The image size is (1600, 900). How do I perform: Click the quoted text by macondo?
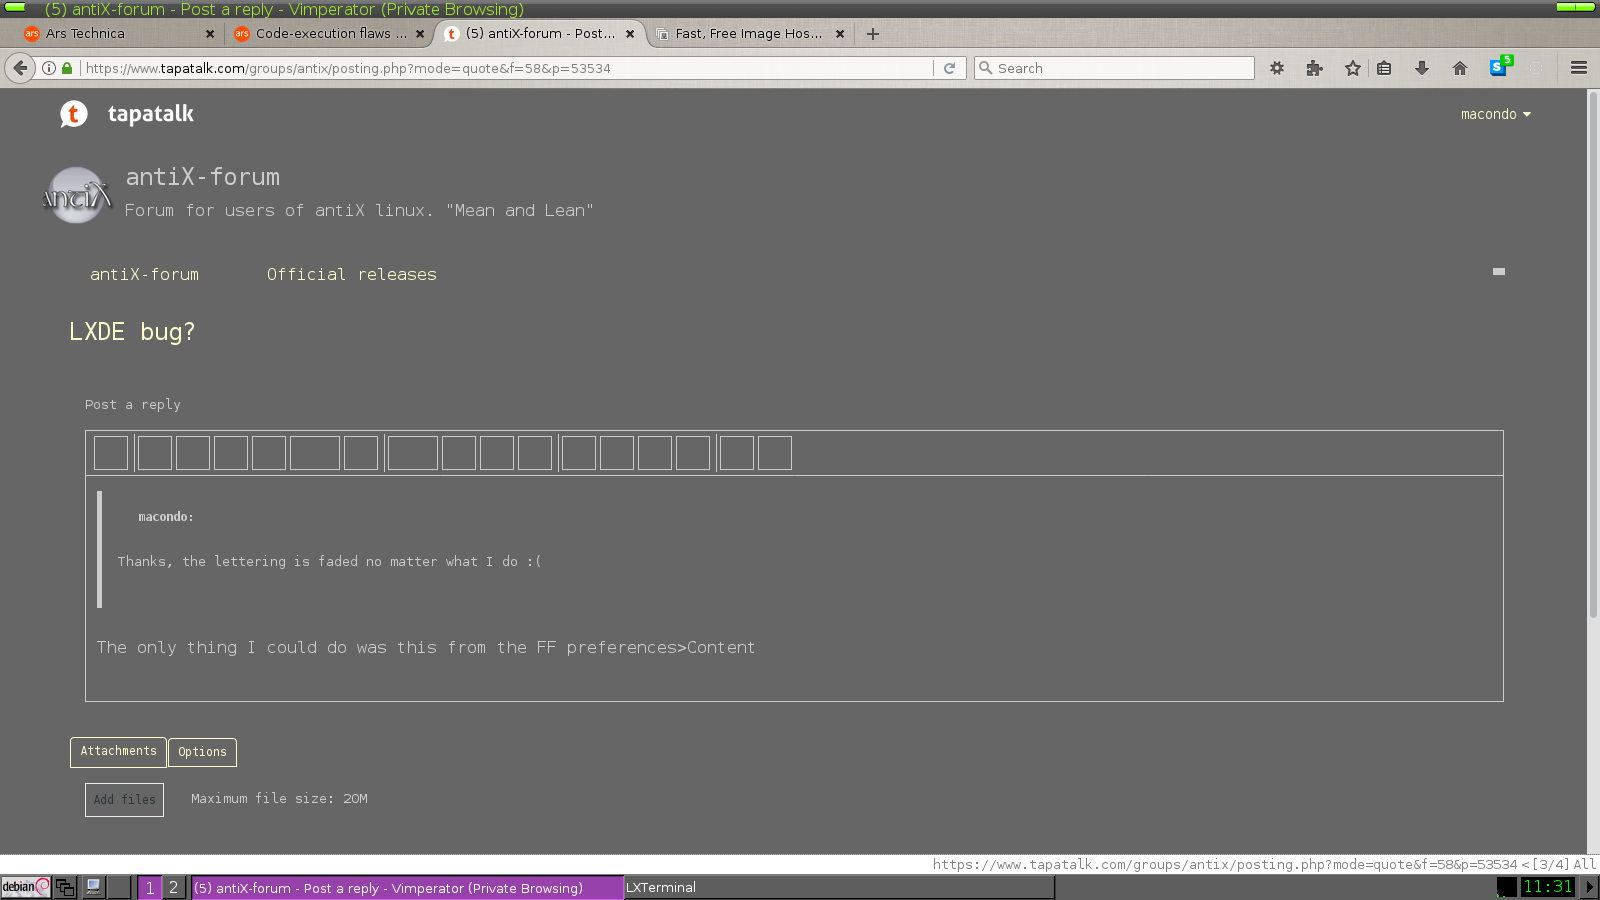(x=329, y=561)
